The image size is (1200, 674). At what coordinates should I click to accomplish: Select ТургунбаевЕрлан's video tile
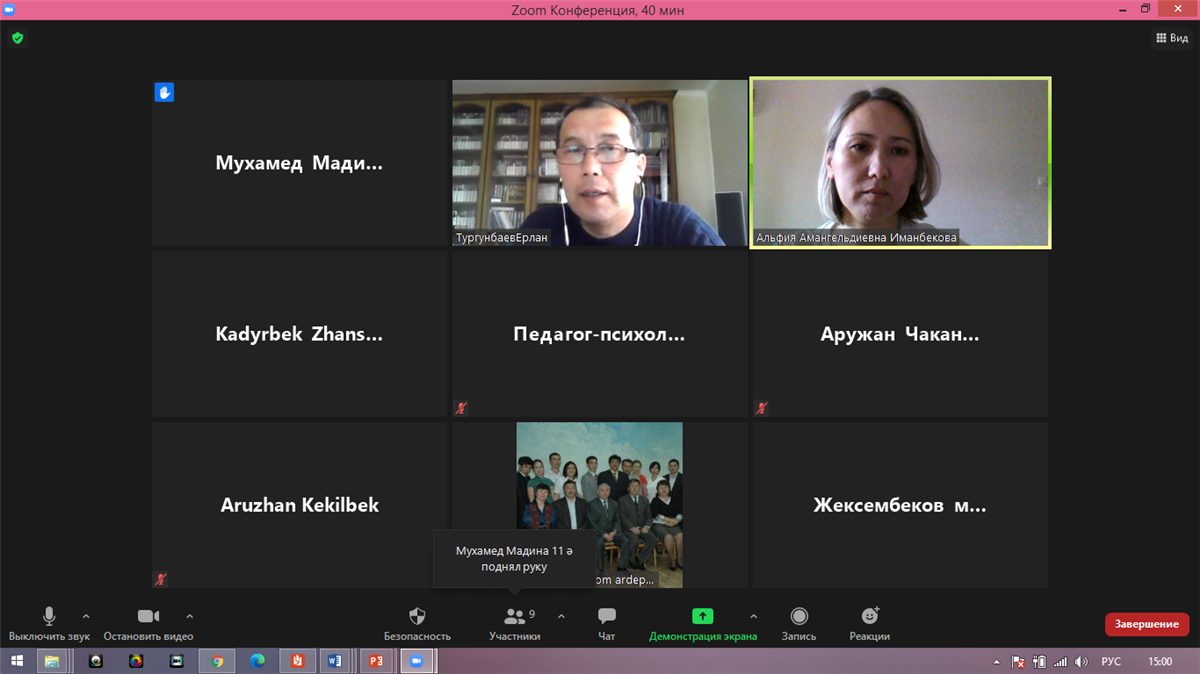click(599, 162)
